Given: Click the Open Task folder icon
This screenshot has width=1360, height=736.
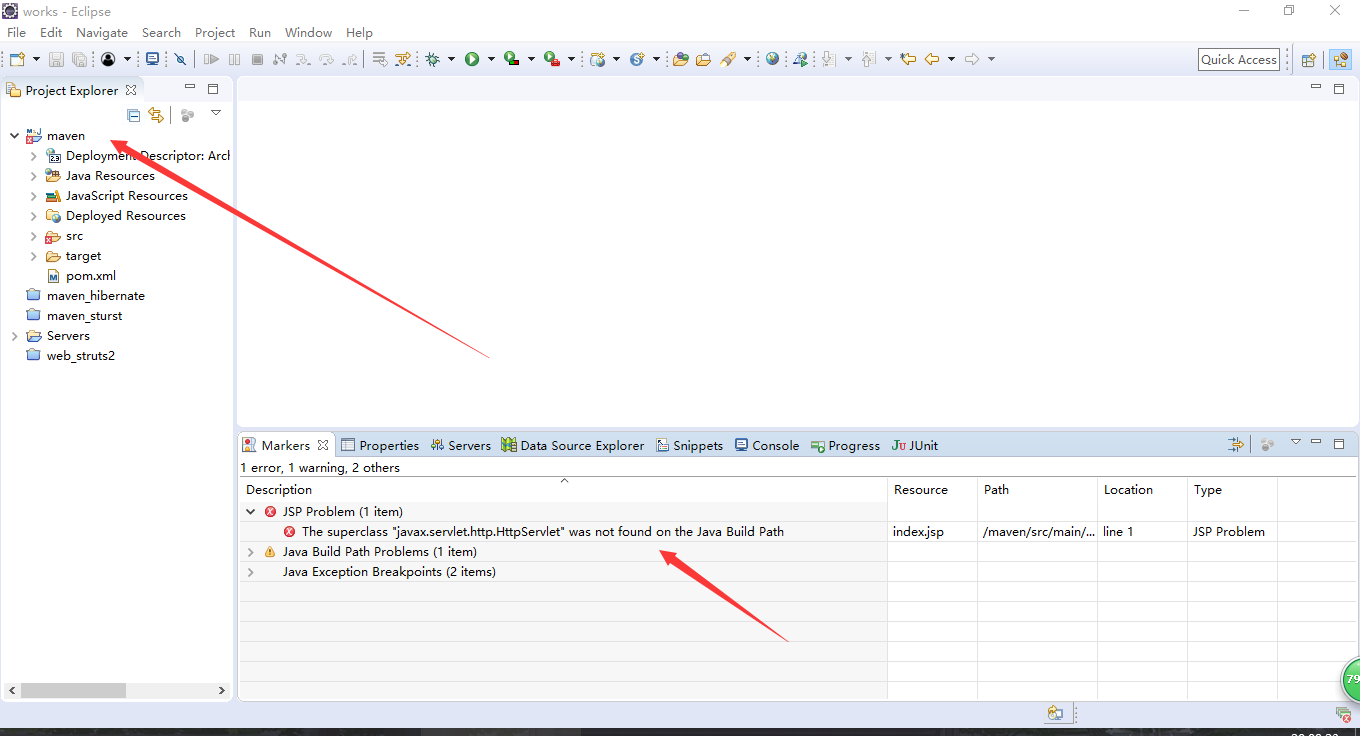Looking at the screenshot, I should (x=704, y=59).
